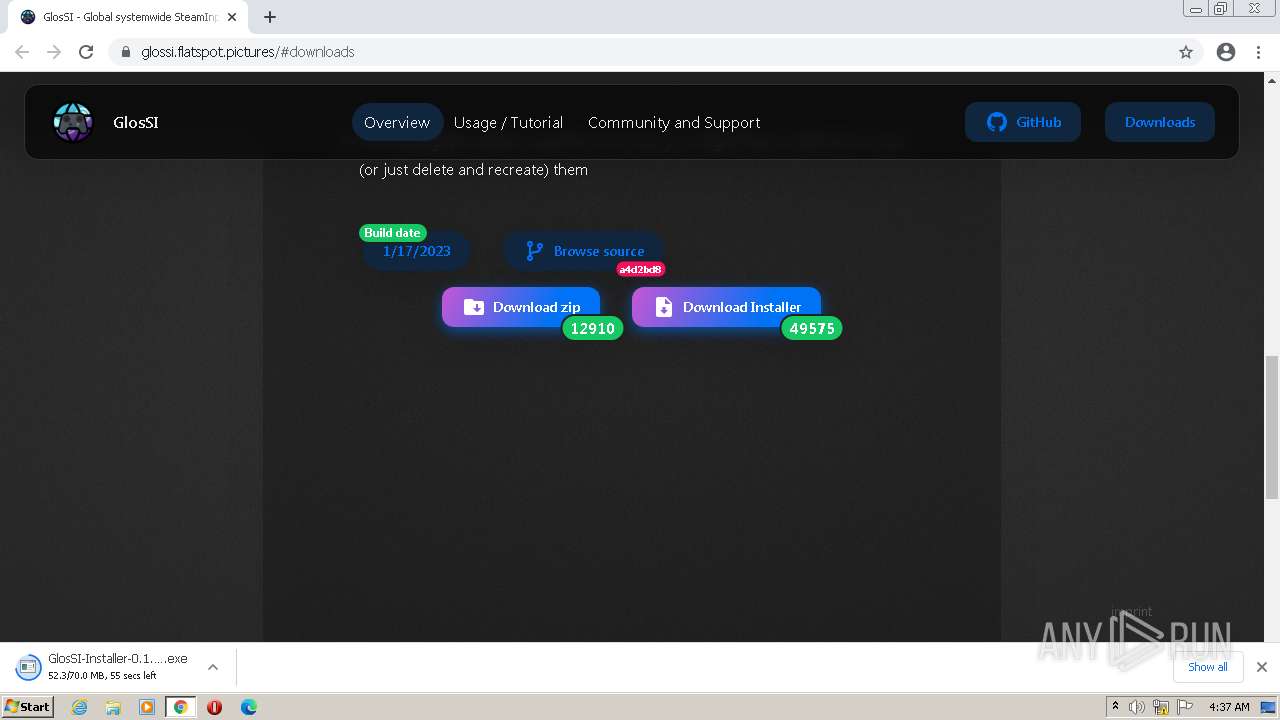Image resolution: width=1280 pixels, height=720 pixels.
Task: Click the file icon on Download Installer
Action: click(x=664, y=307)
